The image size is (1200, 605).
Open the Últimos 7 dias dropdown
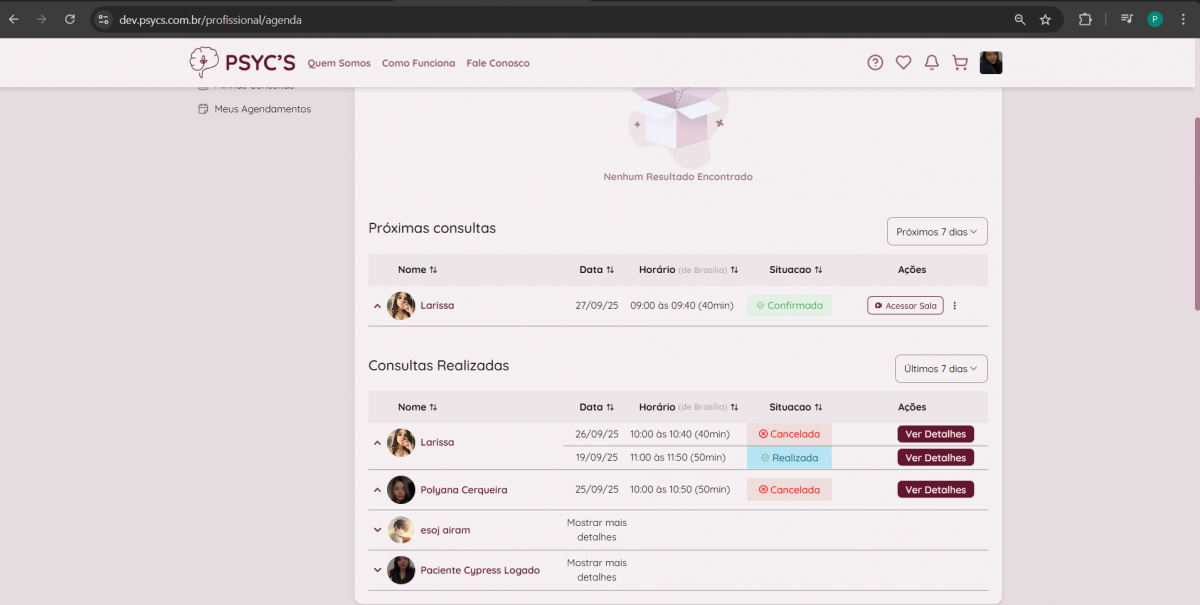coord(941,369)
